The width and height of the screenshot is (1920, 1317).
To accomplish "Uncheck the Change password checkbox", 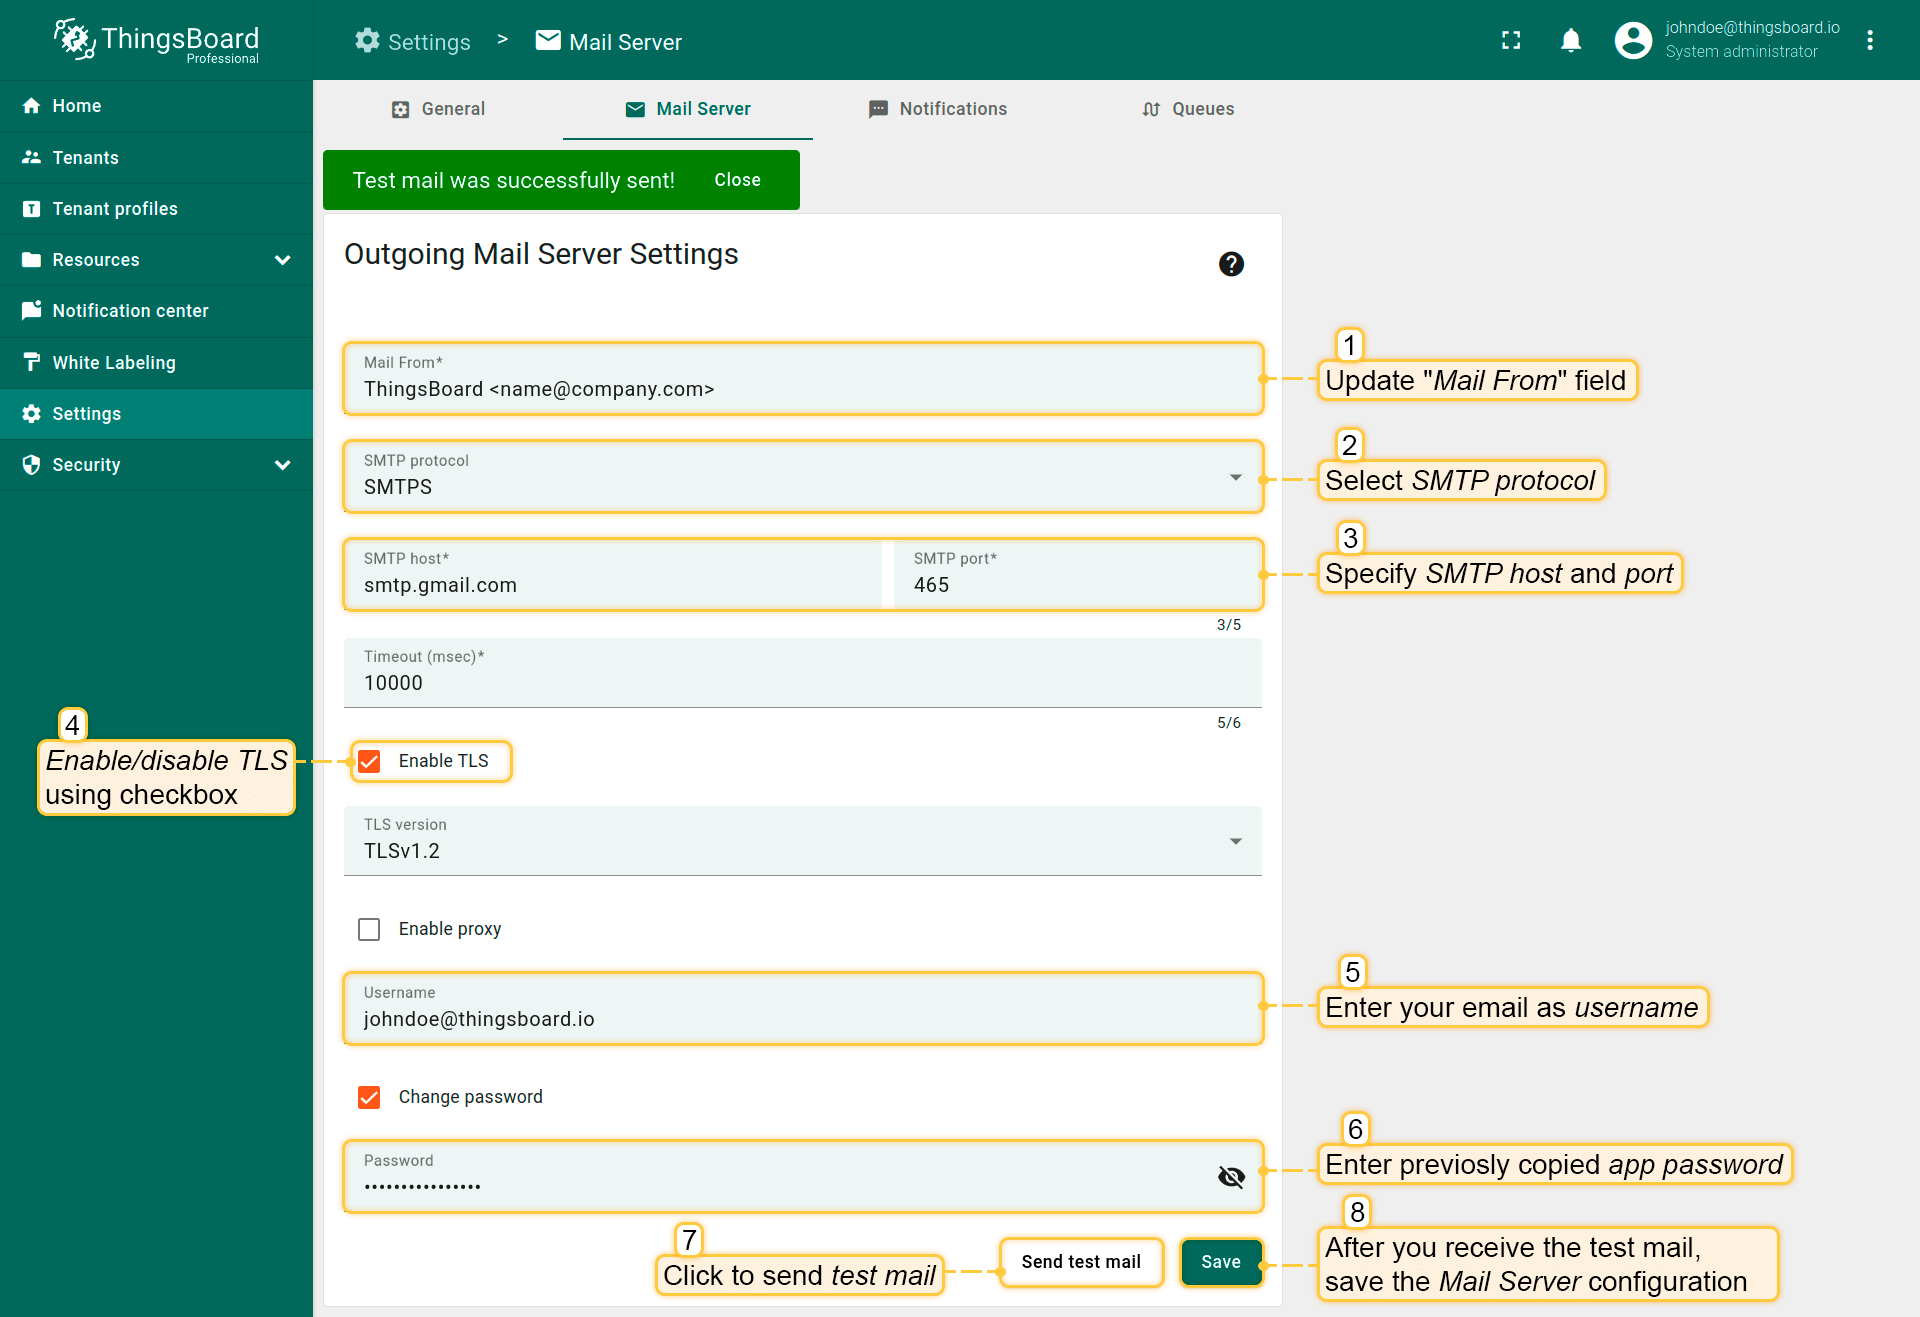I will click(369, 1097).
